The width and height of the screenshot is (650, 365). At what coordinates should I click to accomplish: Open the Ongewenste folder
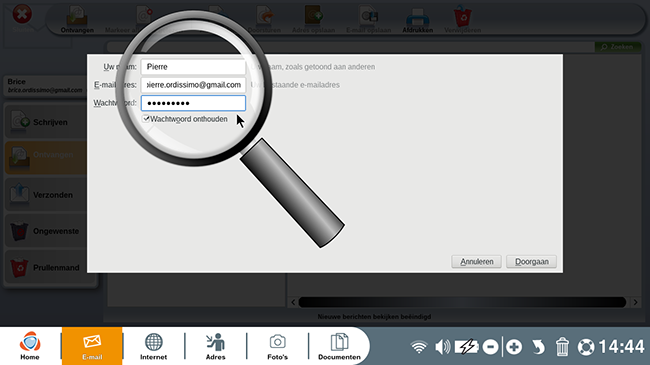coord(46,231)
